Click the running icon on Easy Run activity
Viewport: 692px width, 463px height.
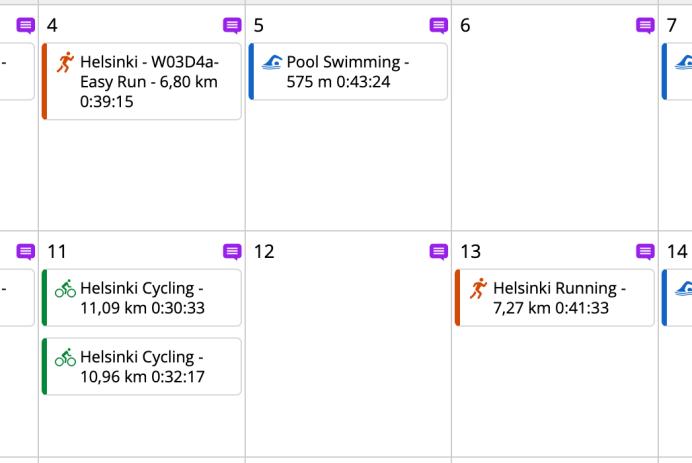(x=65, y=62)
